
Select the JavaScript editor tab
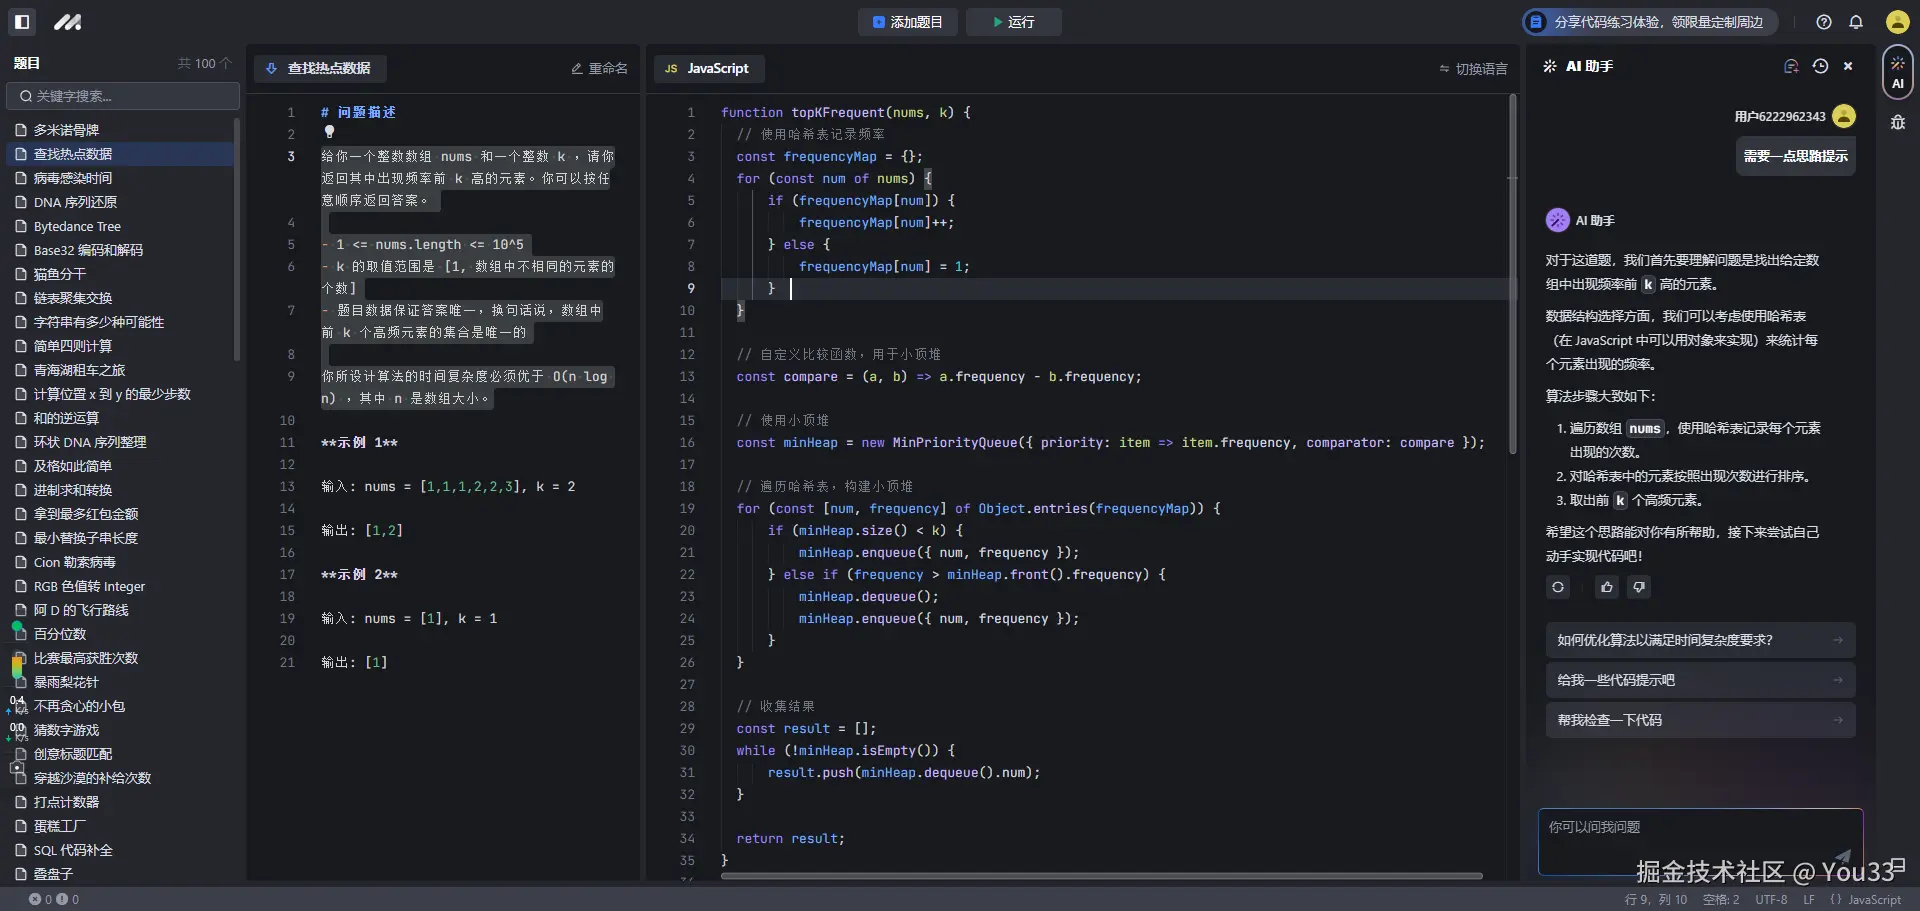[709, 68]
